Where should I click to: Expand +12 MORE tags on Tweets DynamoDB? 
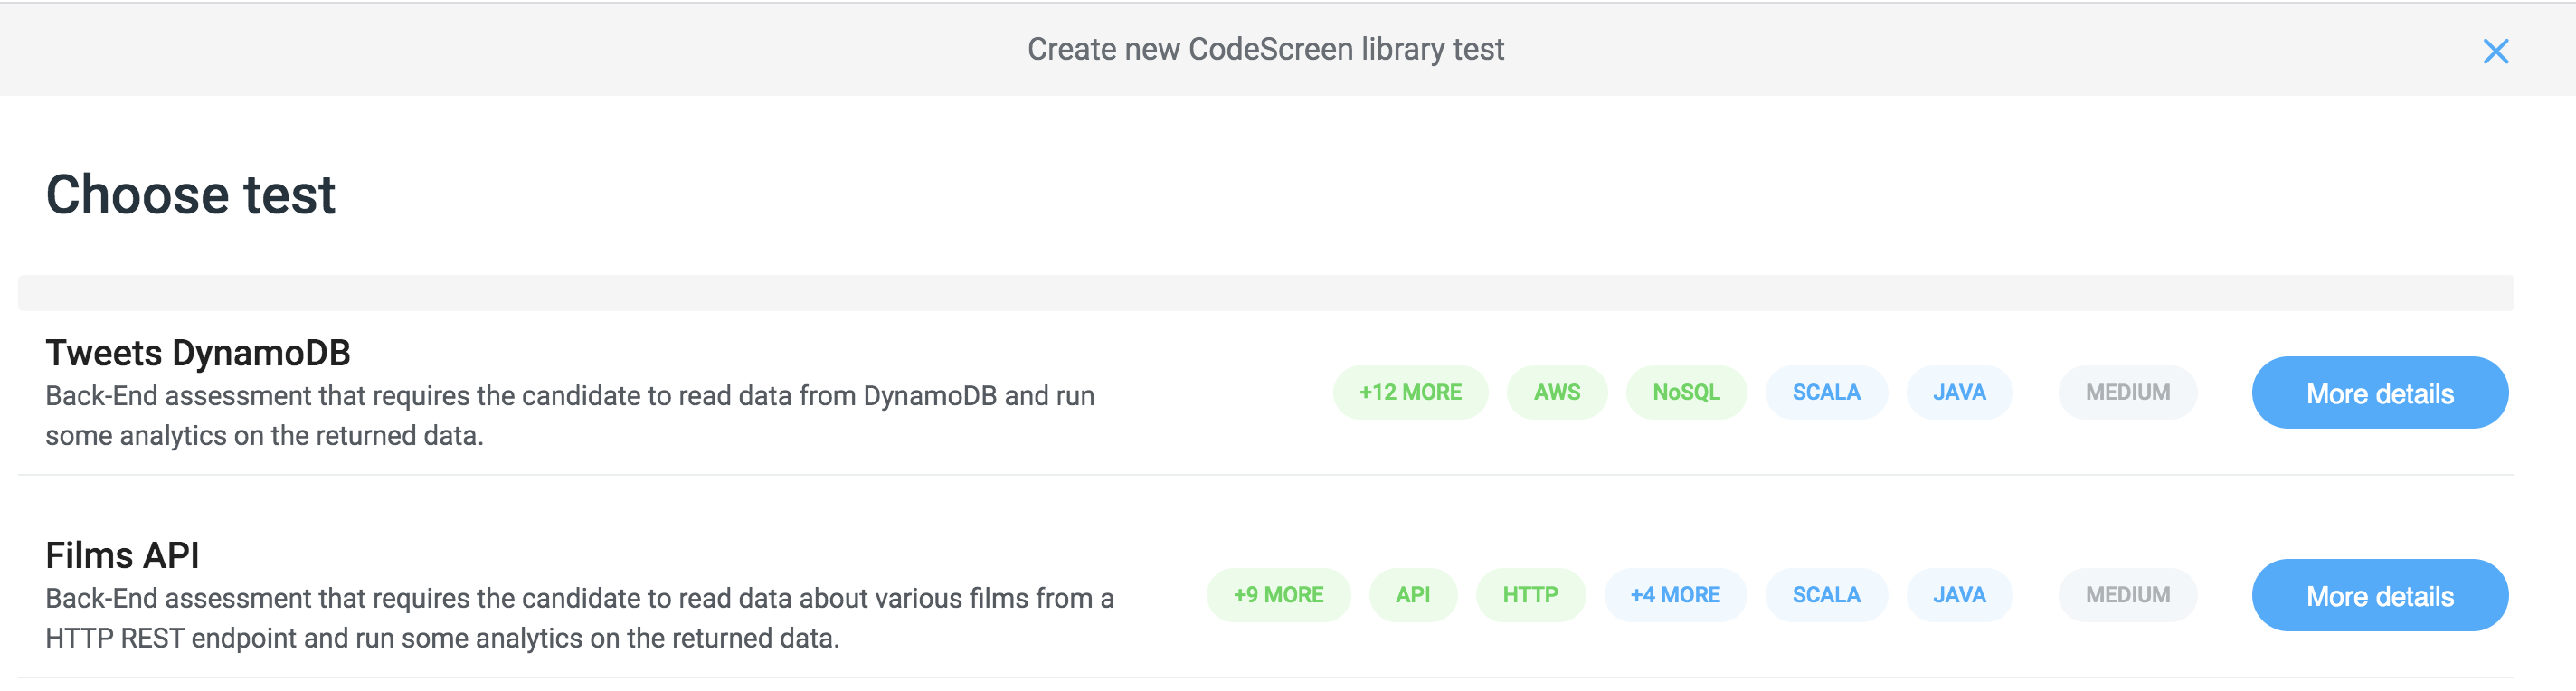tap(1409, 393)
